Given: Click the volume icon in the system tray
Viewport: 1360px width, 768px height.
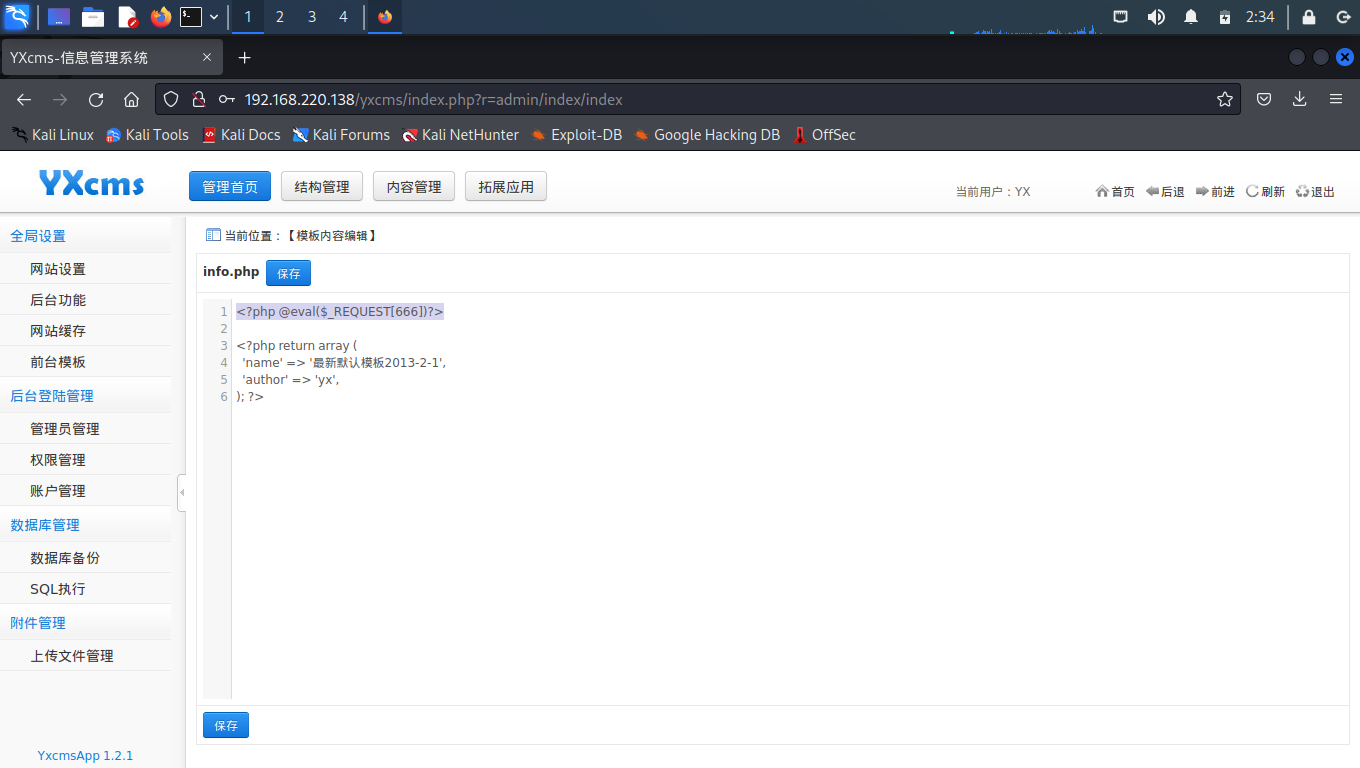Looking at the screenshot, I should (x=1156, y=17).
